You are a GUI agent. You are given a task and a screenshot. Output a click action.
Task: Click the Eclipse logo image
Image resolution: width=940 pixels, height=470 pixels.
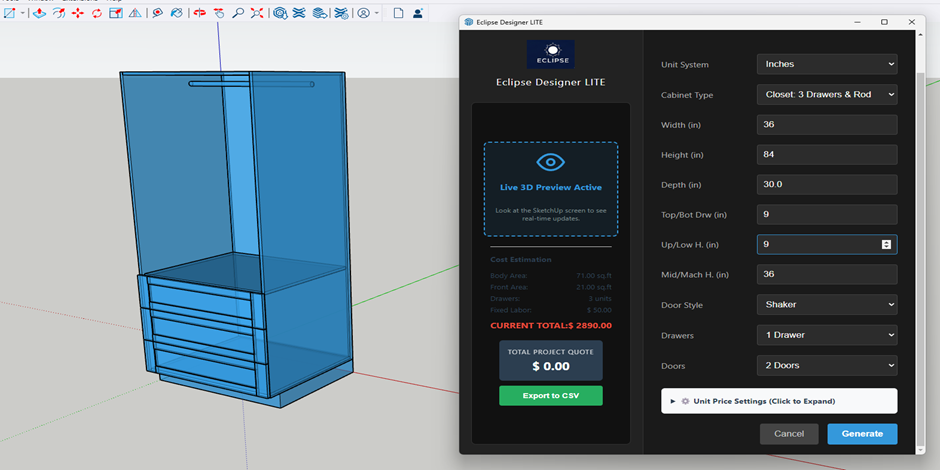point(550,55)
